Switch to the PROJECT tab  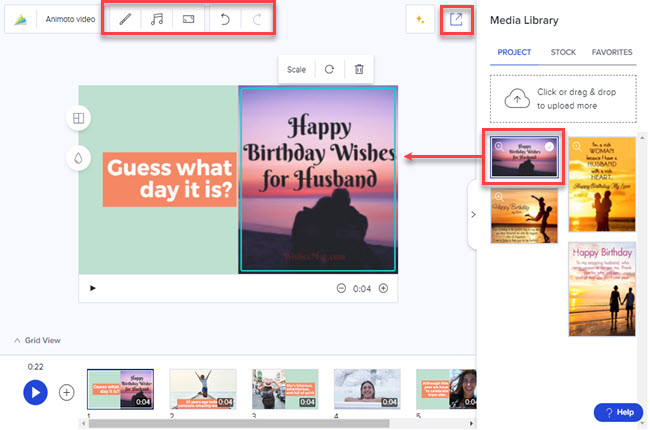pos(514,52)
